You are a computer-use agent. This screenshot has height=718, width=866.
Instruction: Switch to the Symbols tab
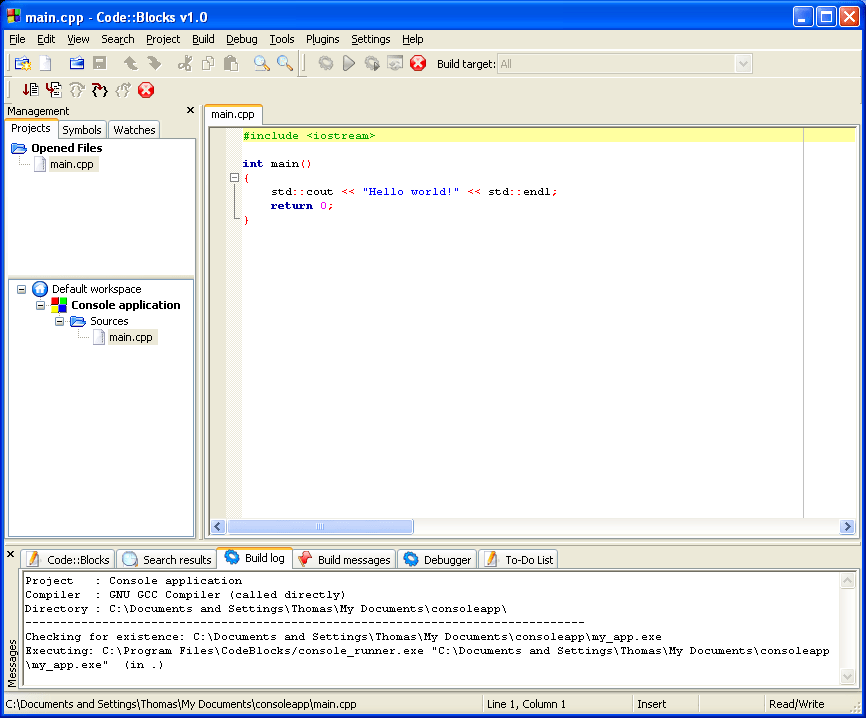(81, 129)
